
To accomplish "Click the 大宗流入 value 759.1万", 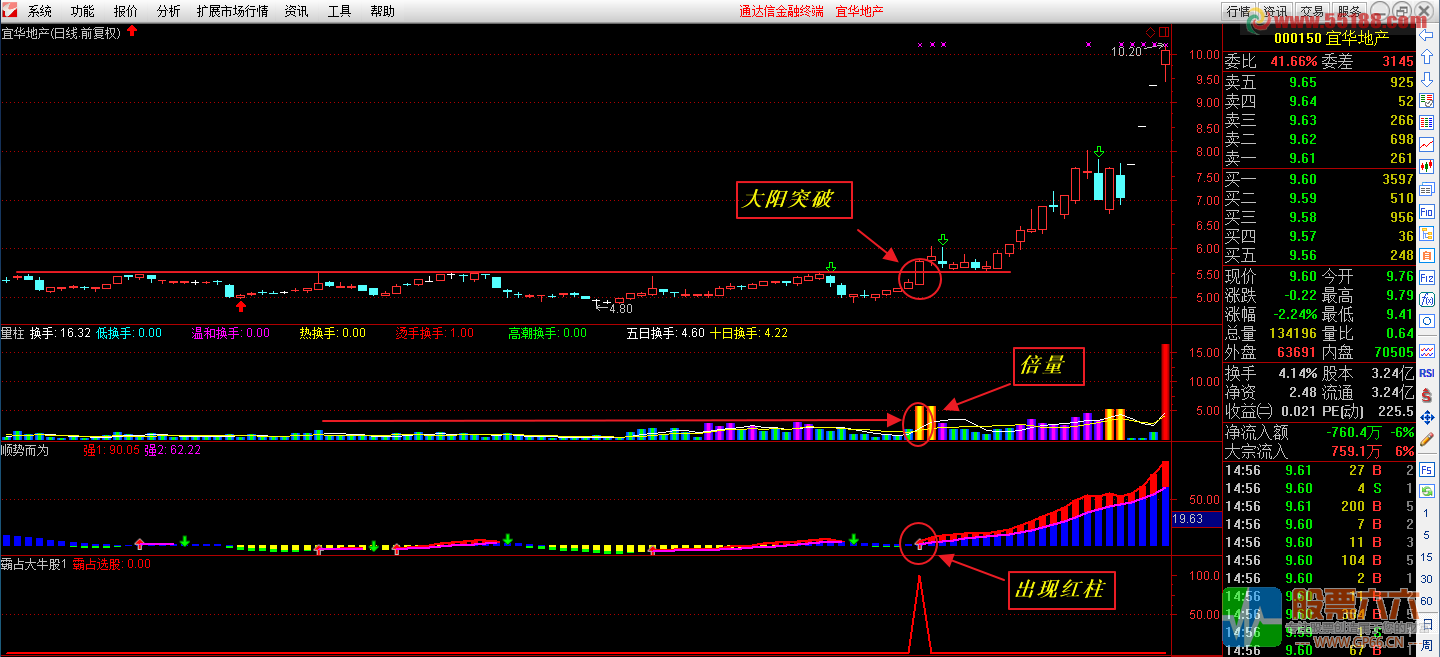I will tap(1354, 451).
